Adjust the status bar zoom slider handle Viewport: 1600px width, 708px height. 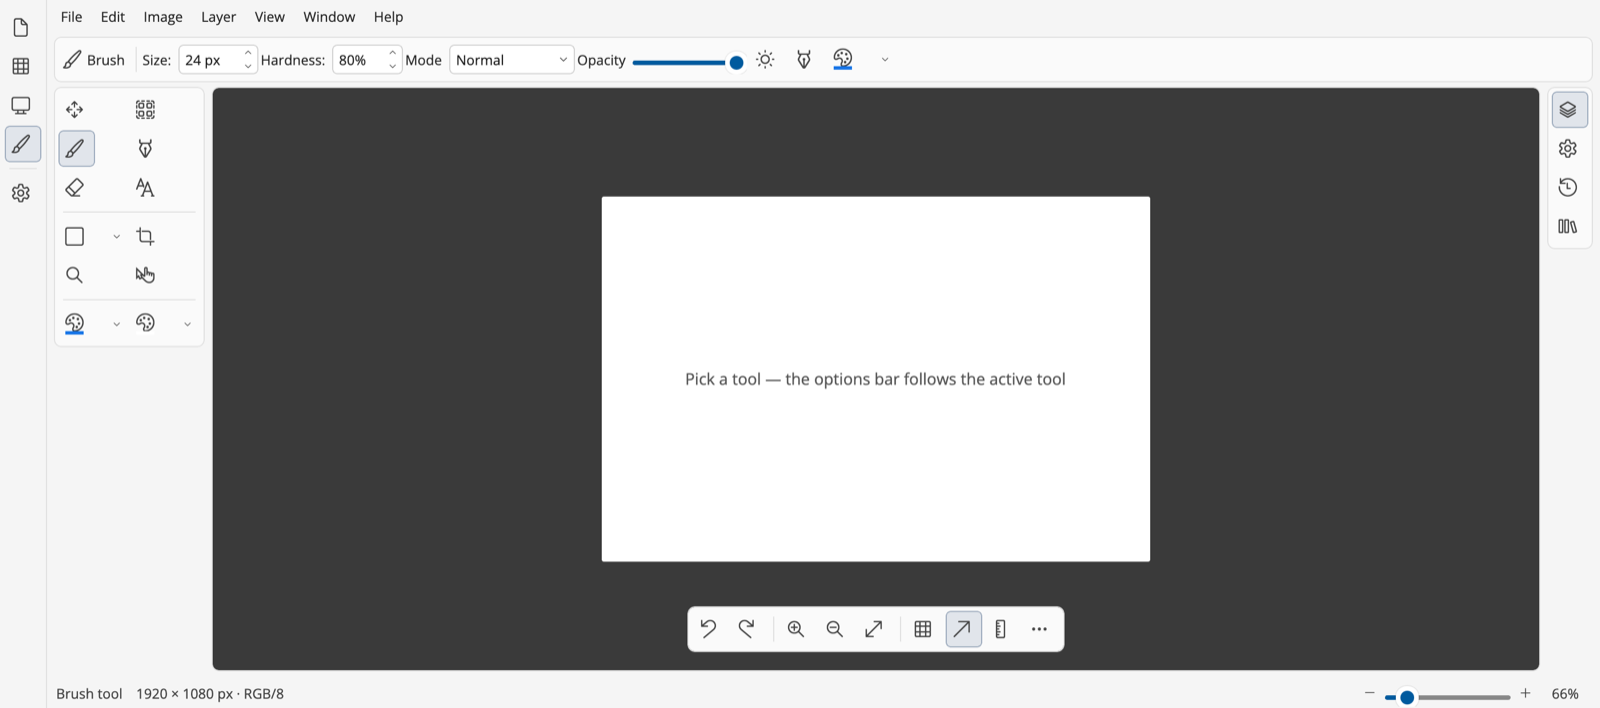(1407, 697)
